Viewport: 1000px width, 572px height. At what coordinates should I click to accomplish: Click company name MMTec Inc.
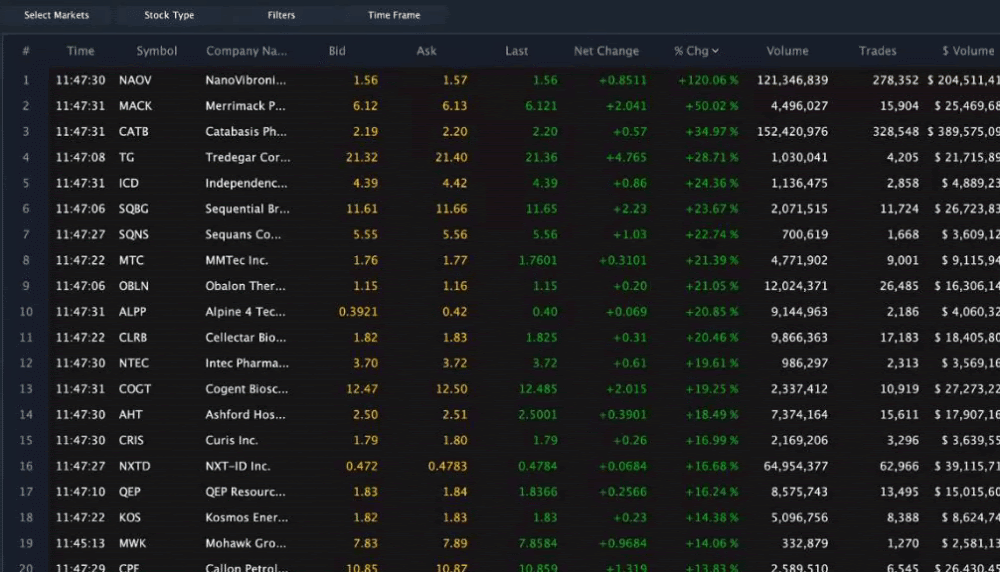click(237, 260)
